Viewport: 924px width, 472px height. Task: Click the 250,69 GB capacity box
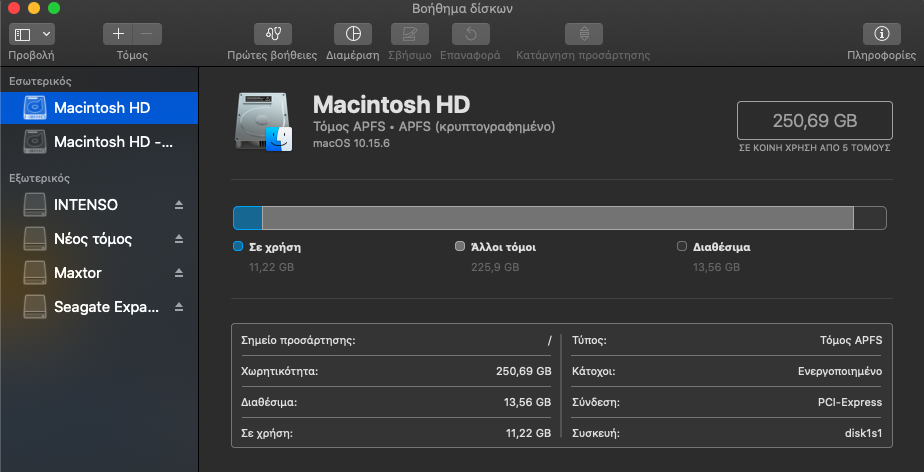point(814,121)
